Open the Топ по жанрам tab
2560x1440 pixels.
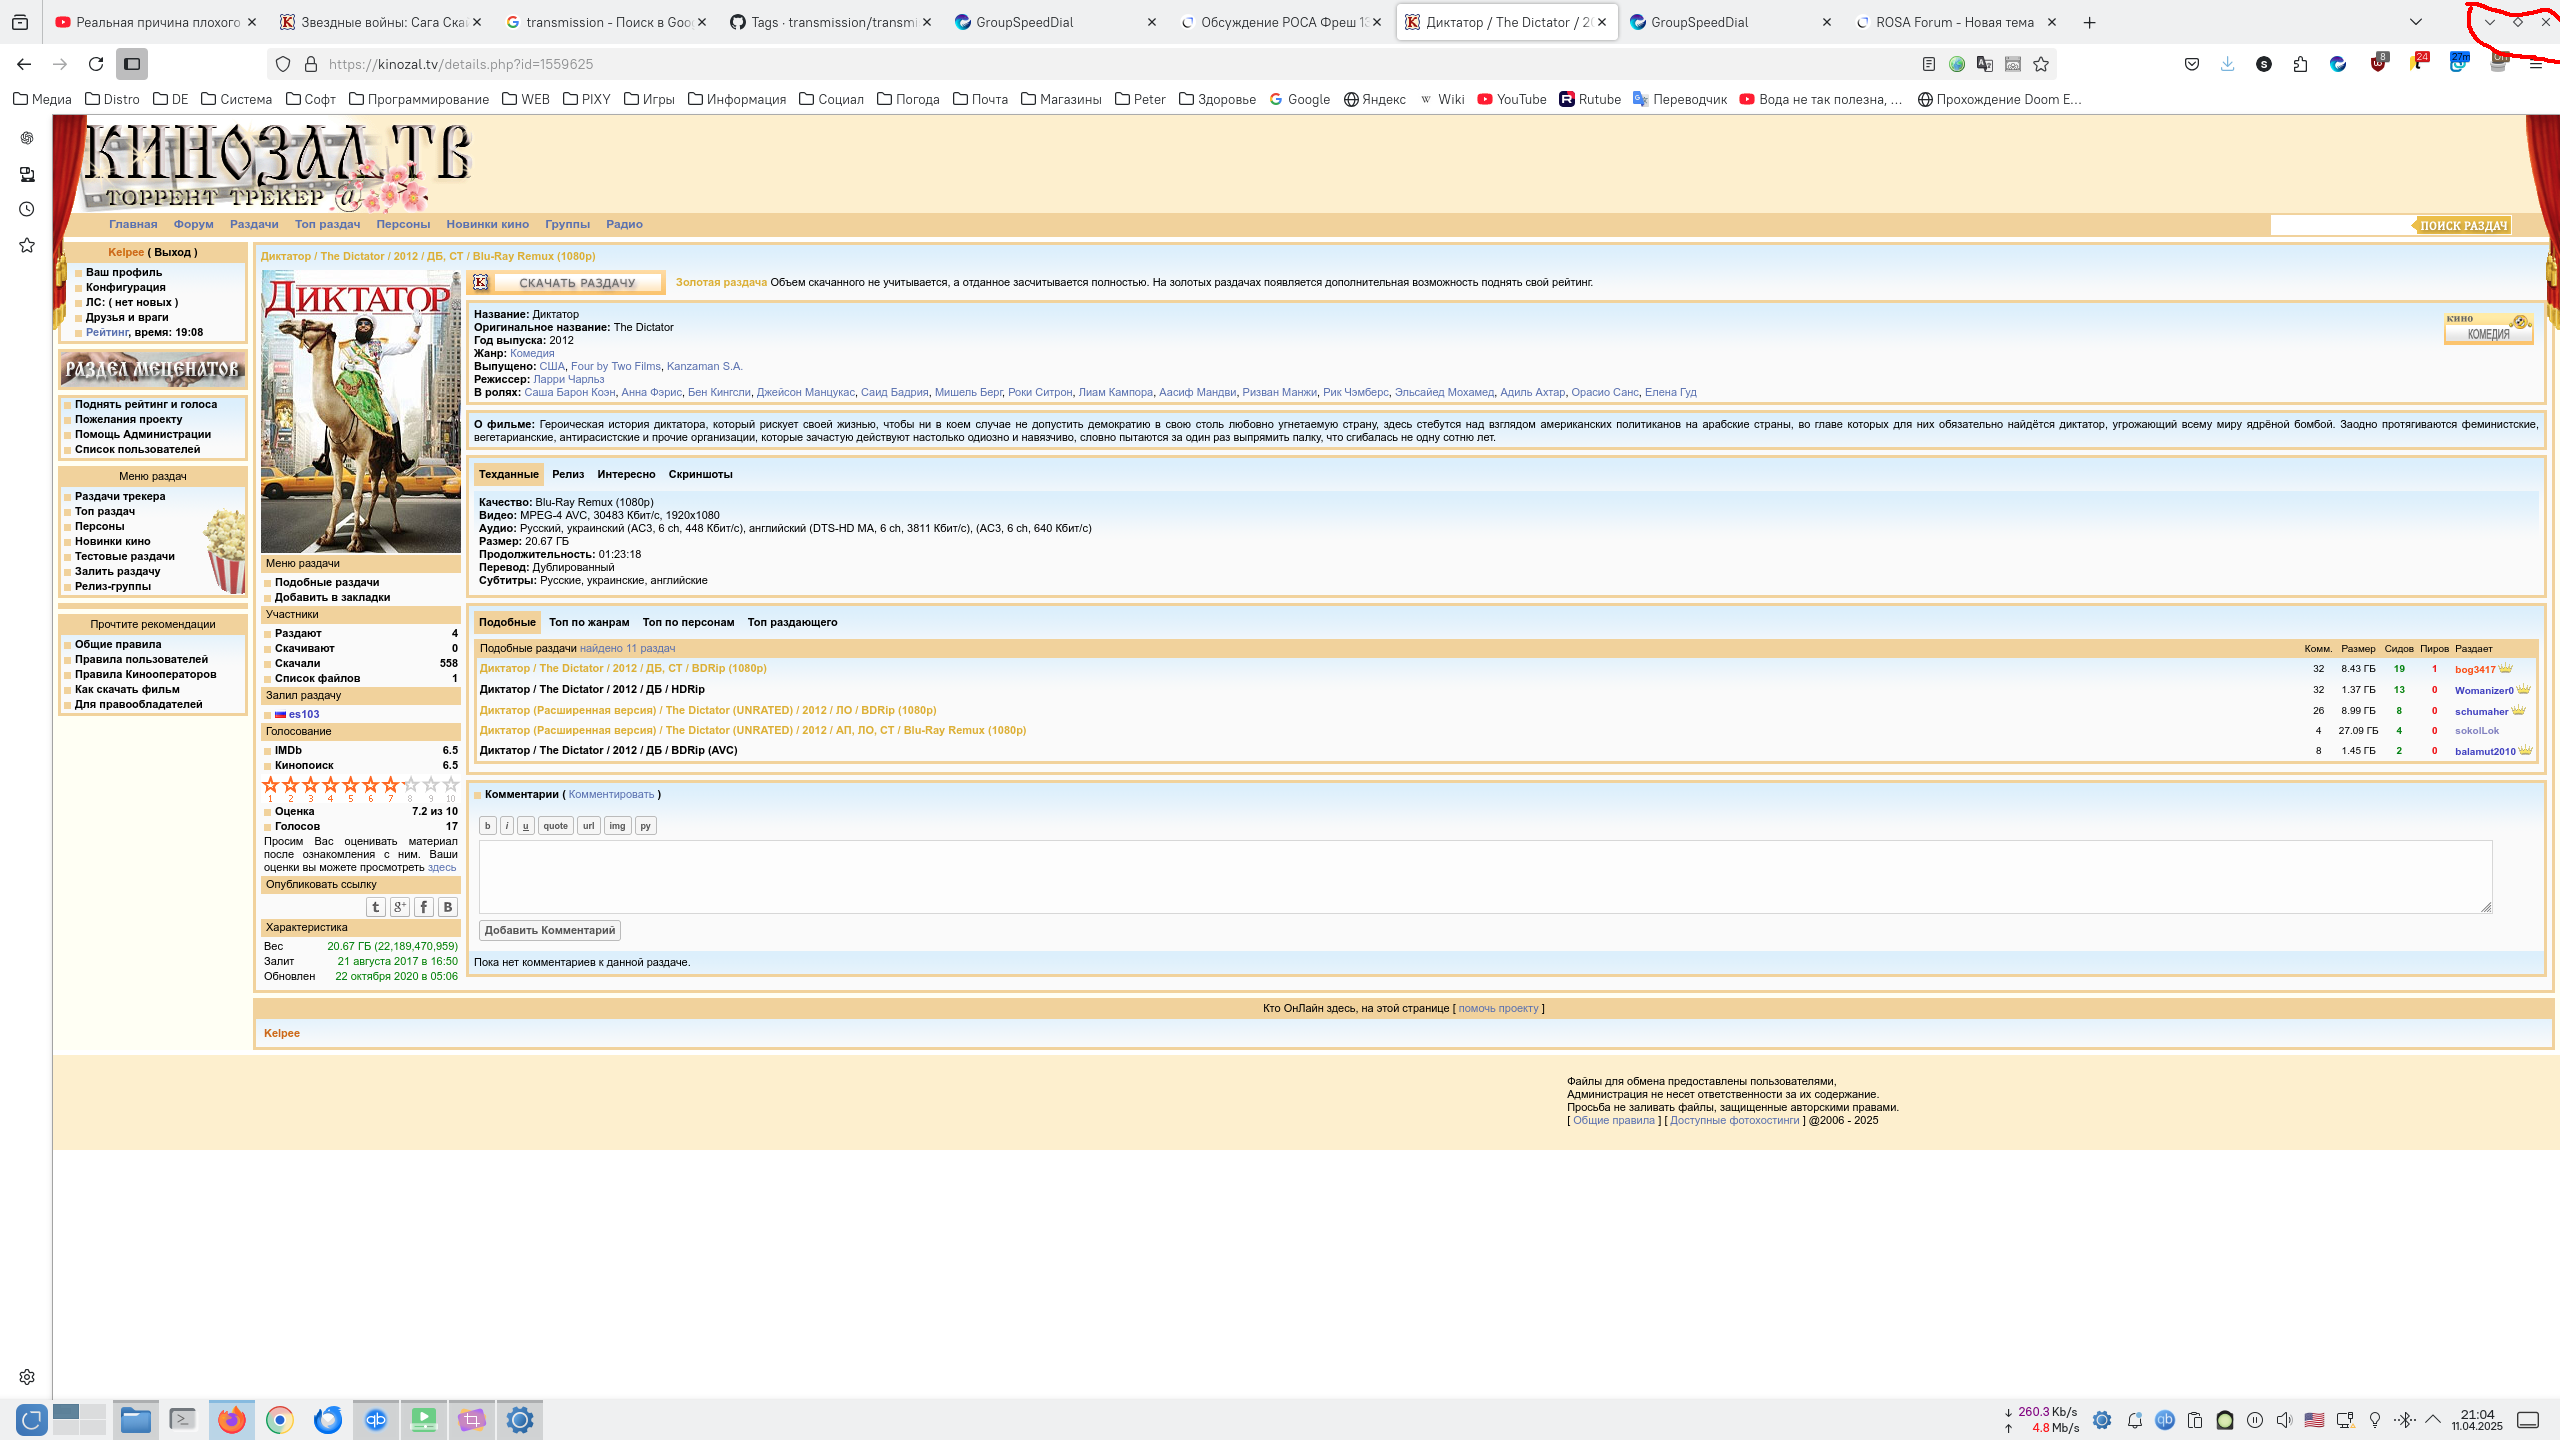pyautogui.click(x=589, y=622)
